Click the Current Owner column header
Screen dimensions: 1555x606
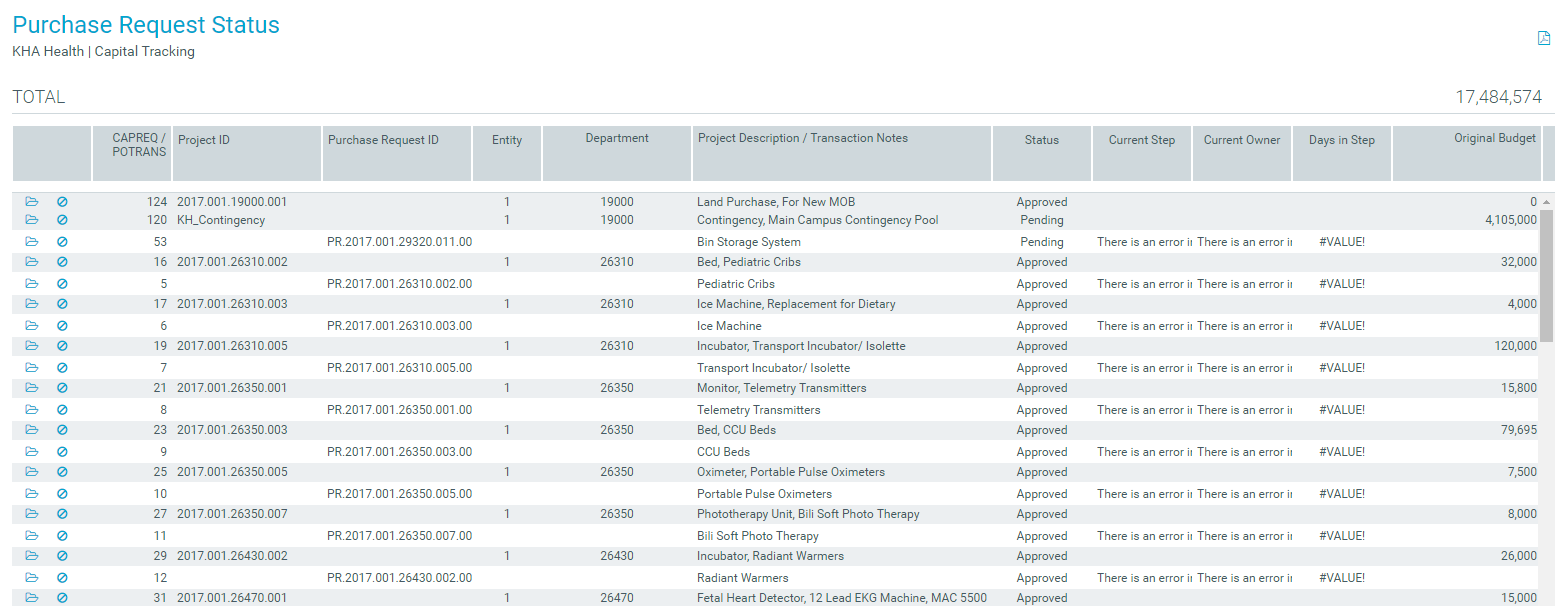pos(1242,153)
